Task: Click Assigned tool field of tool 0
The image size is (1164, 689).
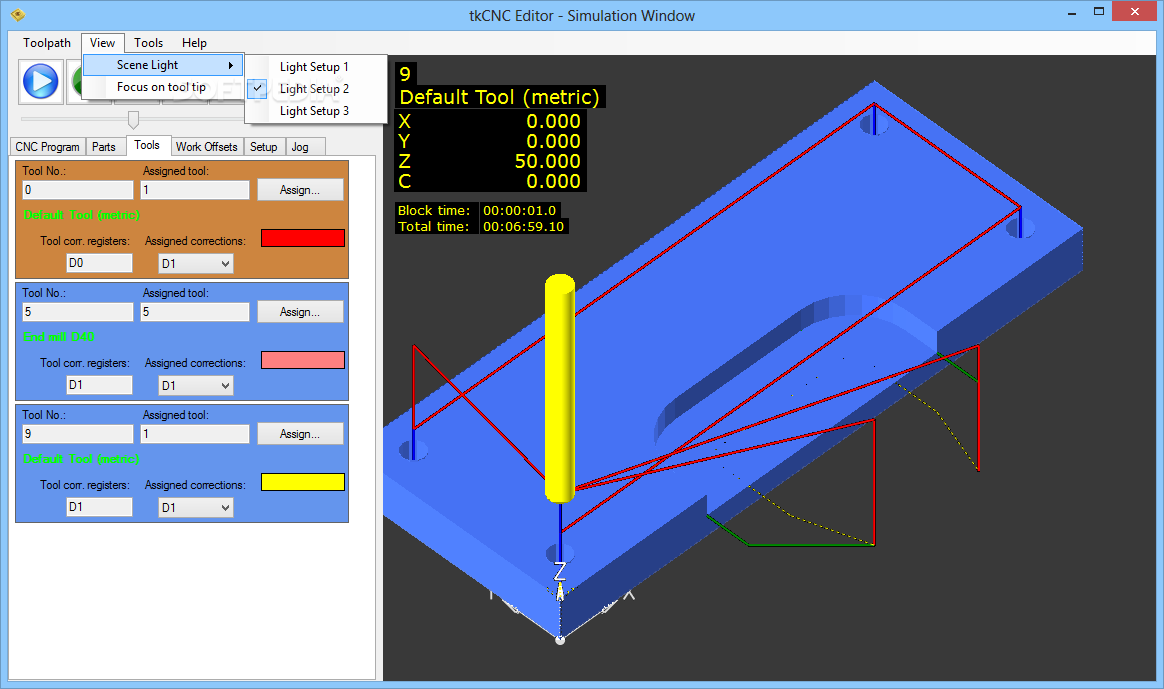Action: point(195,190)
